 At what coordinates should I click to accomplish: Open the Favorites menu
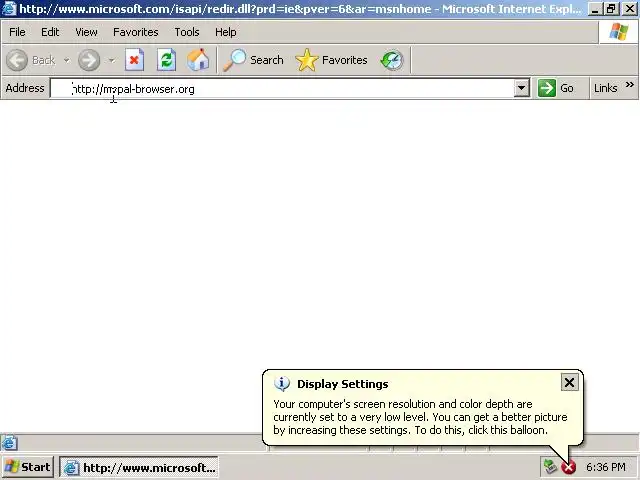136,32
